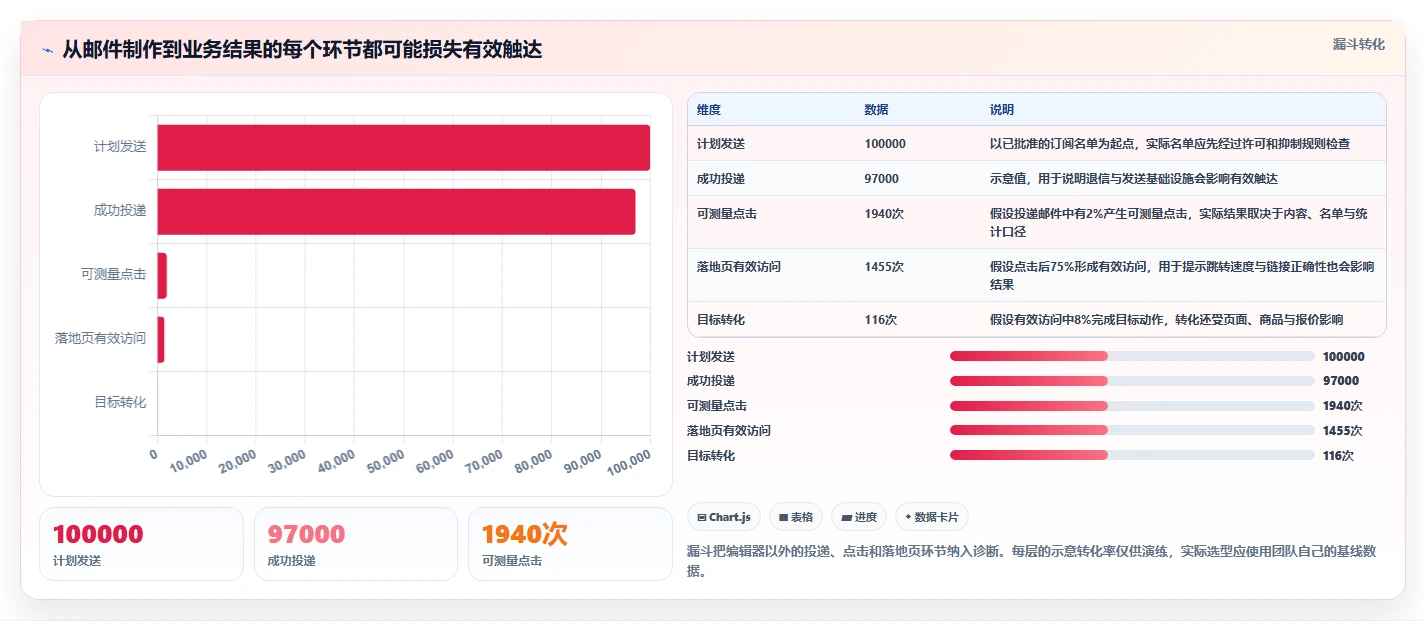Click the 116次 value in the table
This screenshot has height=621, width=1426.
coord(881,319)
